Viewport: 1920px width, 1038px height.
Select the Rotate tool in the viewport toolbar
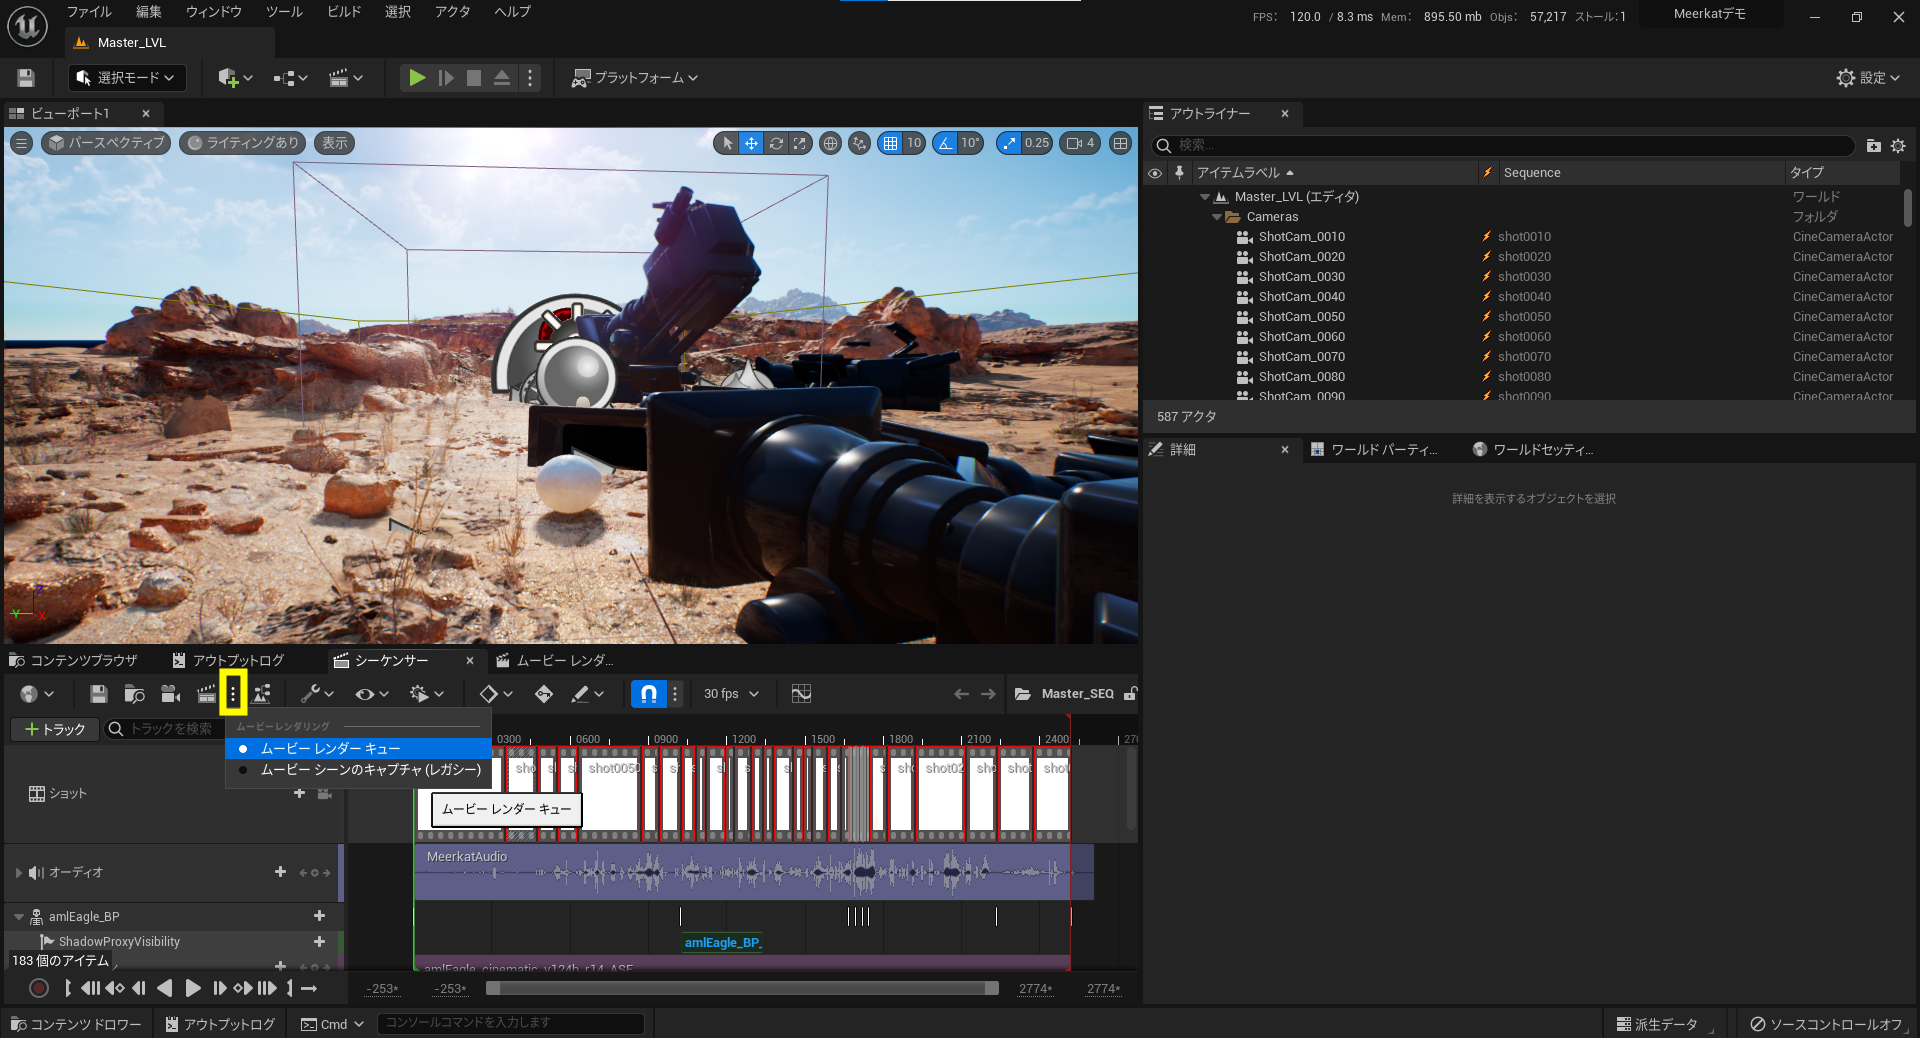[776, 143]
